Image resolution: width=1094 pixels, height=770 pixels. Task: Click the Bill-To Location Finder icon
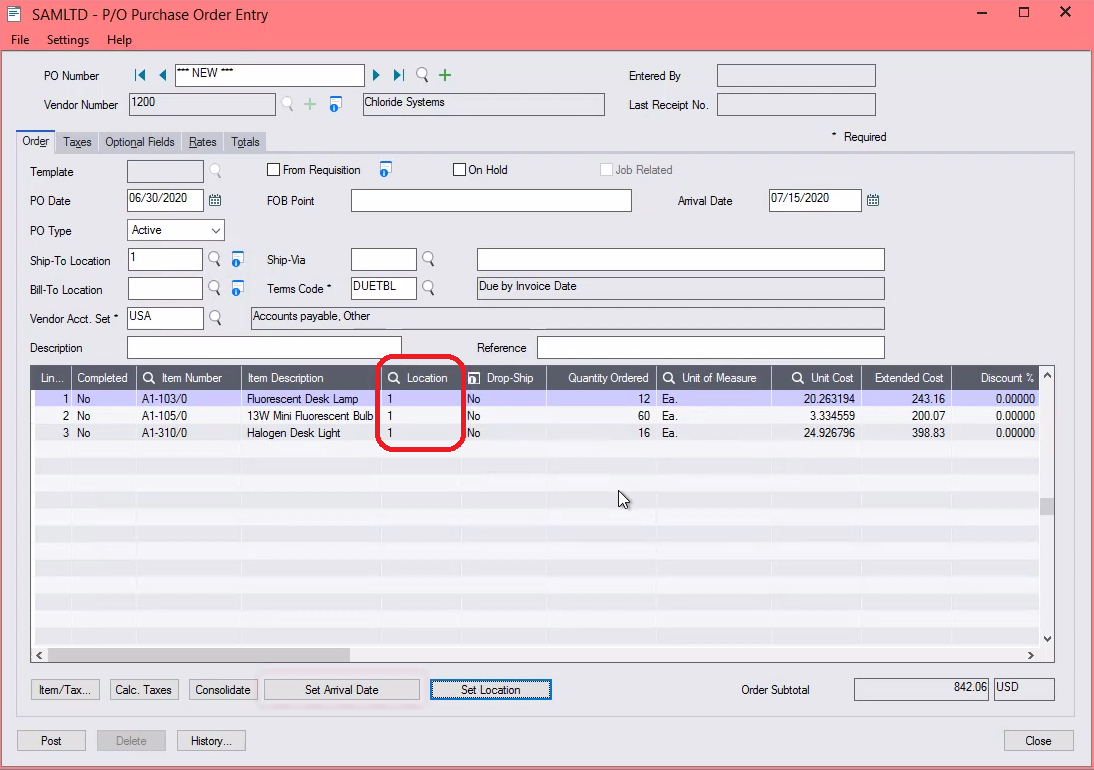coord(214,288)
